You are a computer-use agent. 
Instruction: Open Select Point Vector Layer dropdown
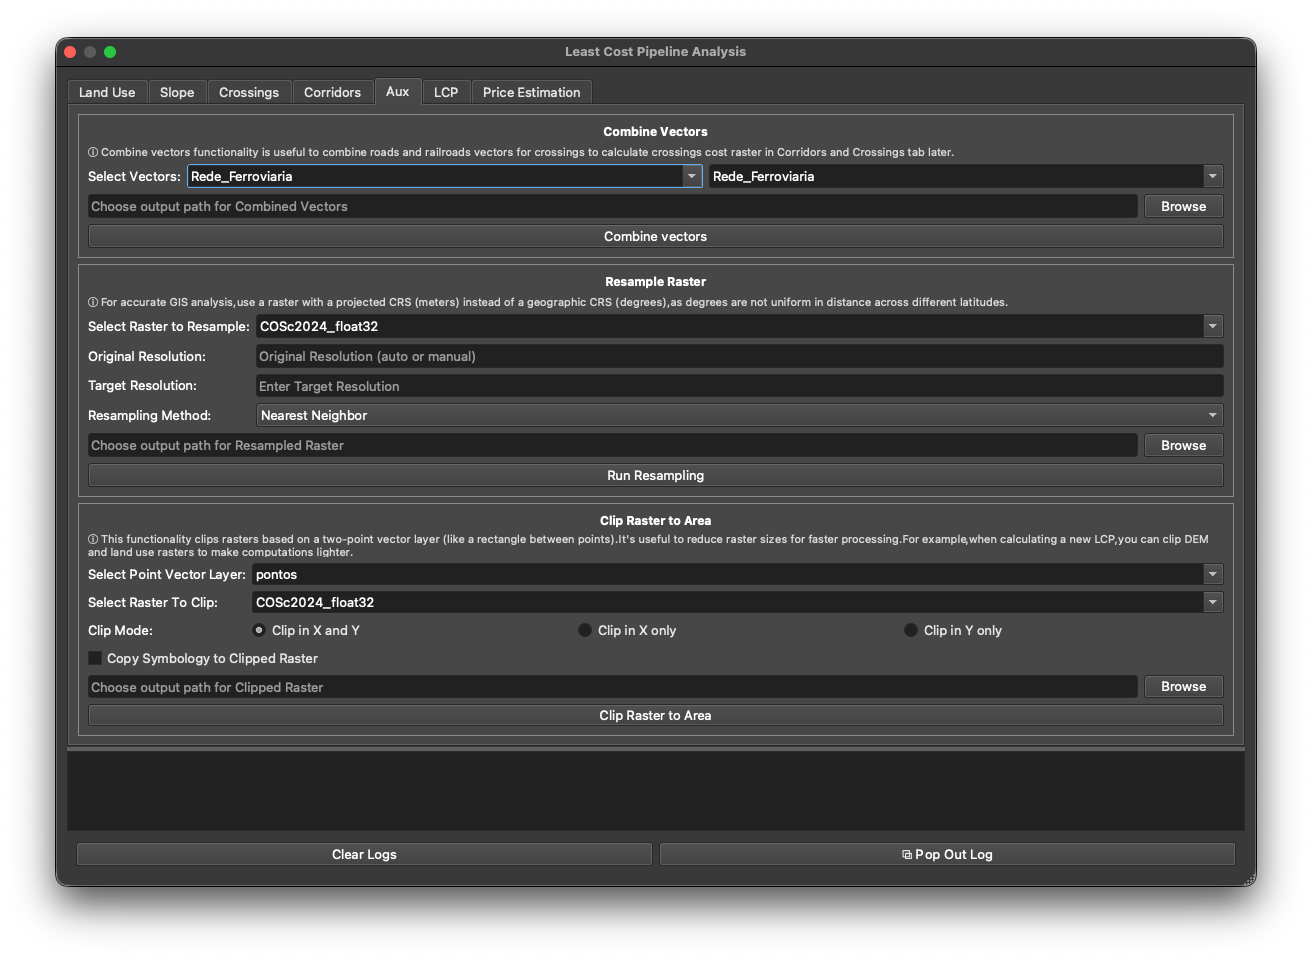click(737, 574)
